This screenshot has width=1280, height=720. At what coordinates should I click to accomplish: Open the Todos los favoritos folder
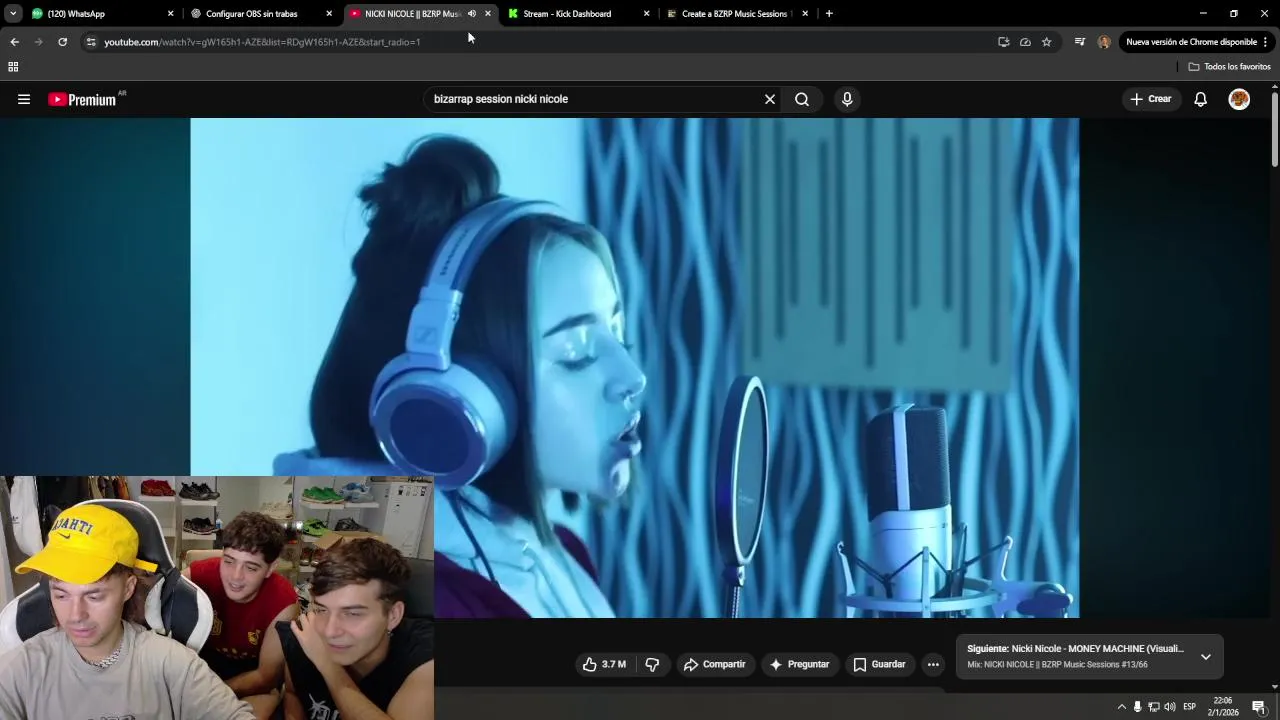(1229, 67)
